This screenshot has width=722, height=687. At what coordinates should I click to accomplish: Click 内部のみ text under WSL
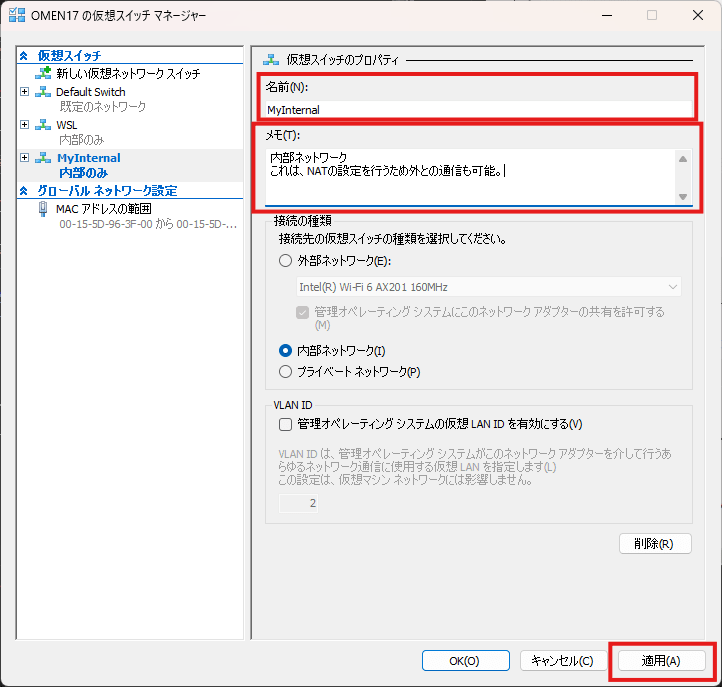click(x=82, y=140)
